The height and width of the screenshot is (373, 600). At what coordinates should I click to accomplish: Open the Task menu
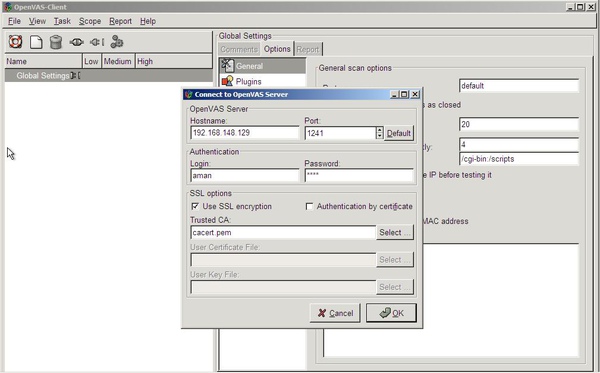point(62,21)
